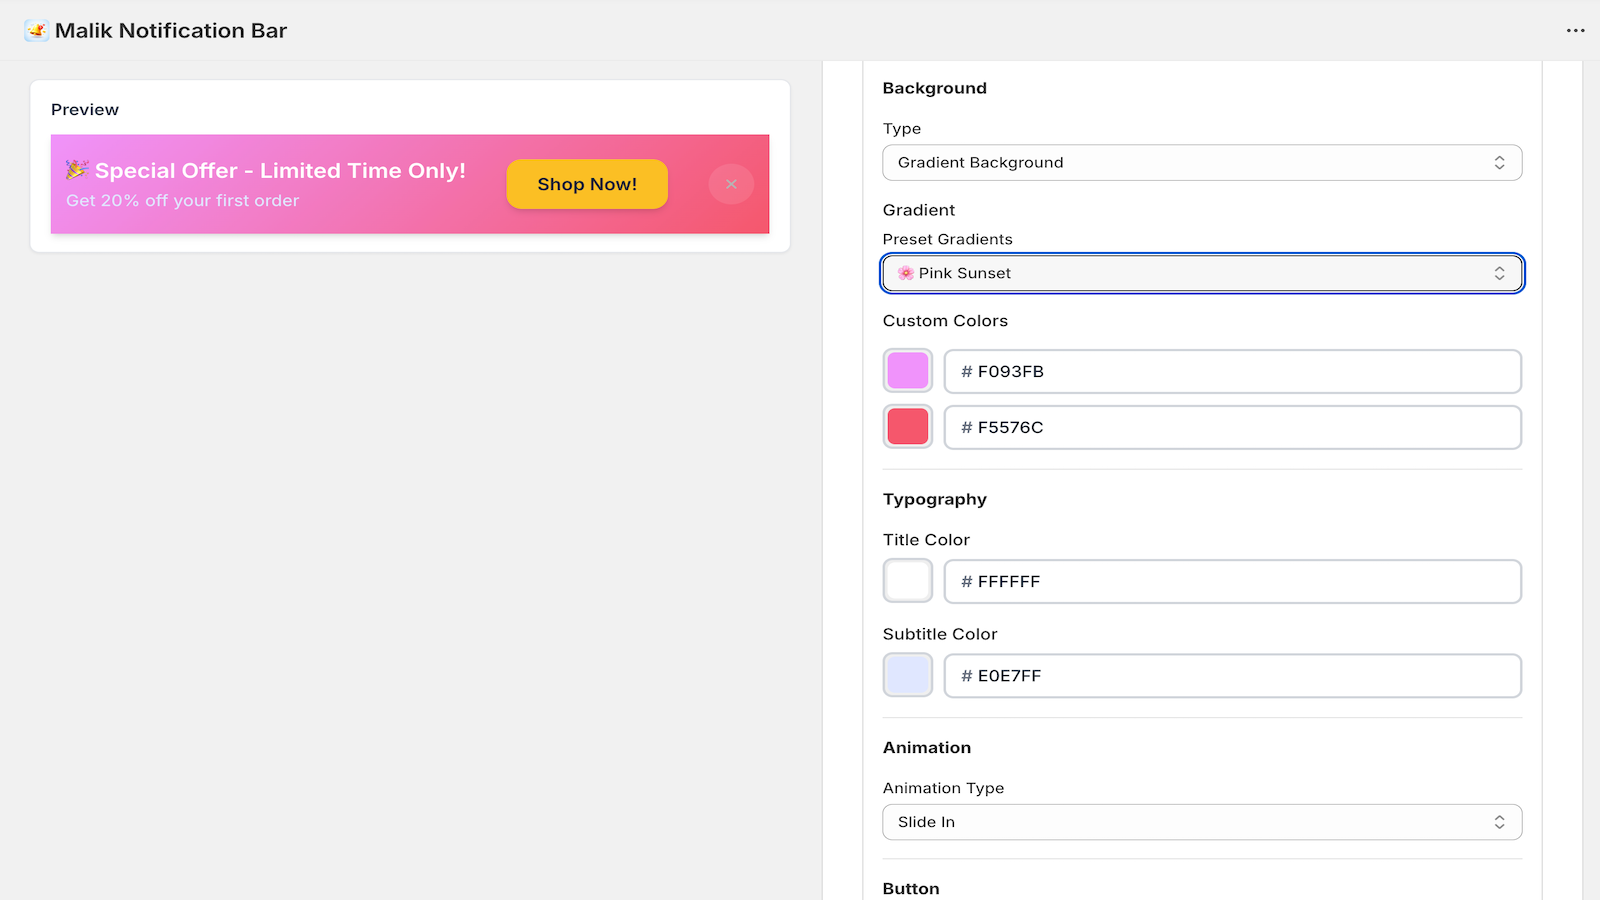The width and height of the screenshot is (1600, 900).
Task: Open the lavender Subtitle Color picker
Action: [906, 675]
